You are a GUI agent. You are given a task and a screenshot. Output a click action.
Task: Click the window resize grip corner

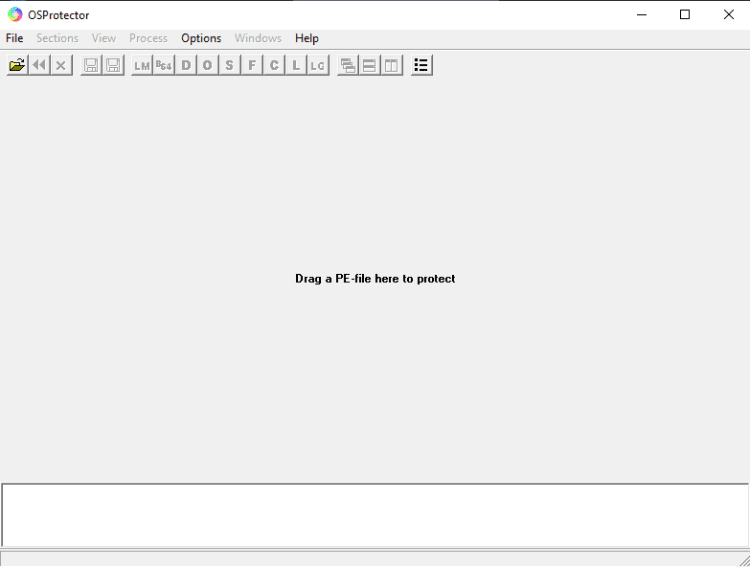click(x=744, y=560)
